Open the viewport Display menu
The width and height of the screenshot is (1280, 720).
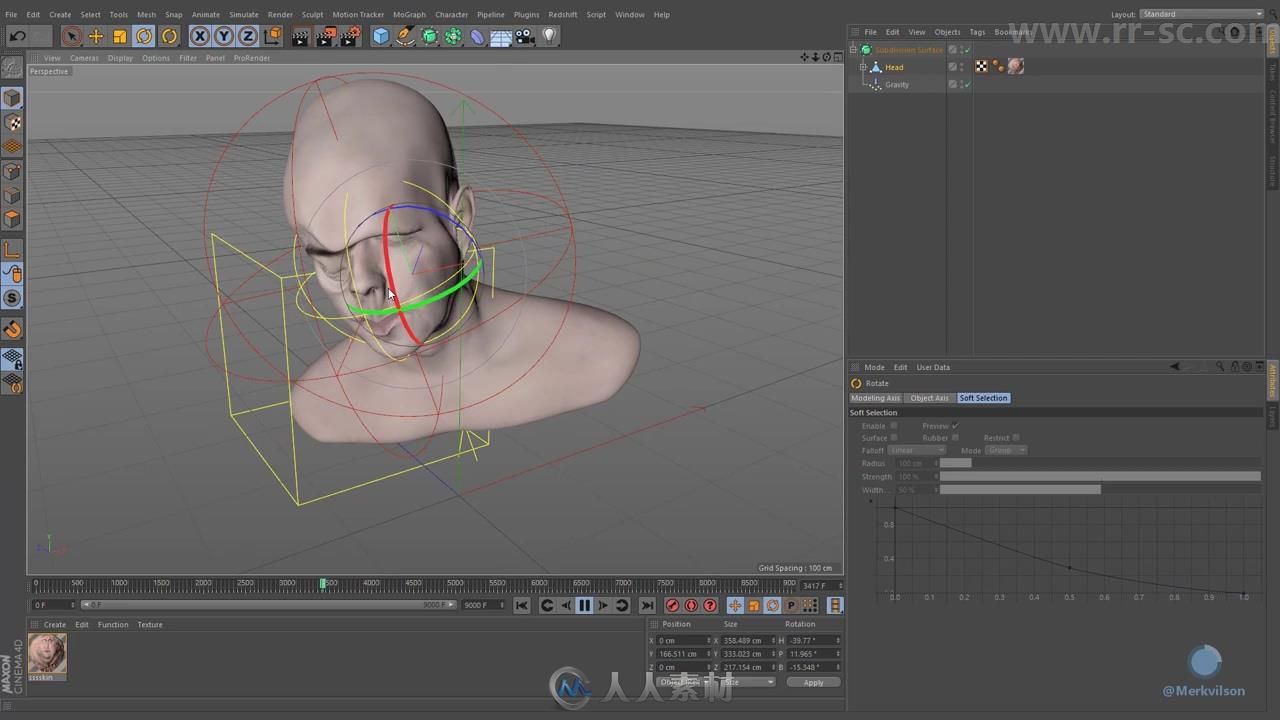pos(120,58)
